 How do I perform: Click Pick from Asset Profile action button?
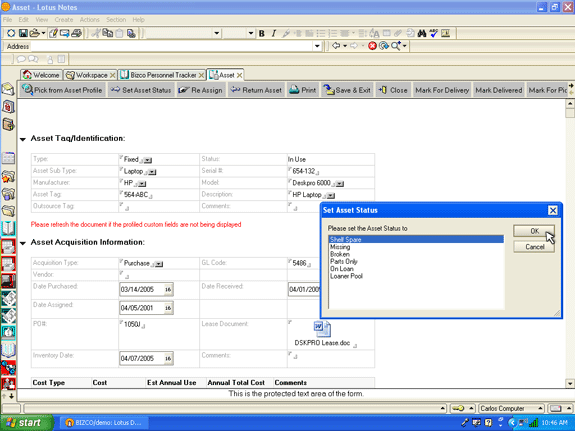pyautogui.click(x=62, y=90)
